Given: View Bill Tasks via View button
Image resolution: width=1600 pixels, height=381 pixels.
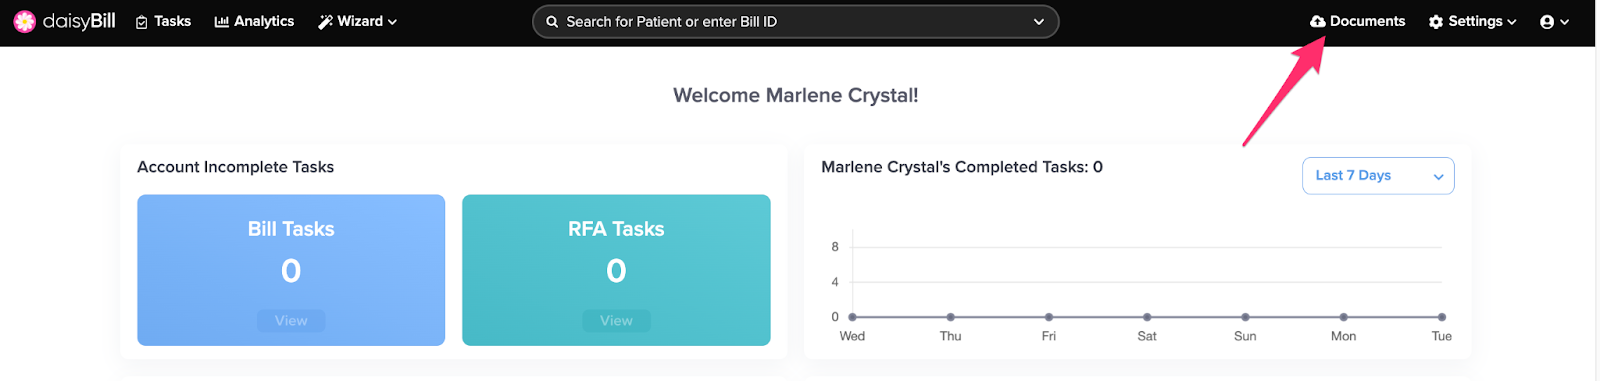Looking at the screenshot, I should [x=291, y=321].
